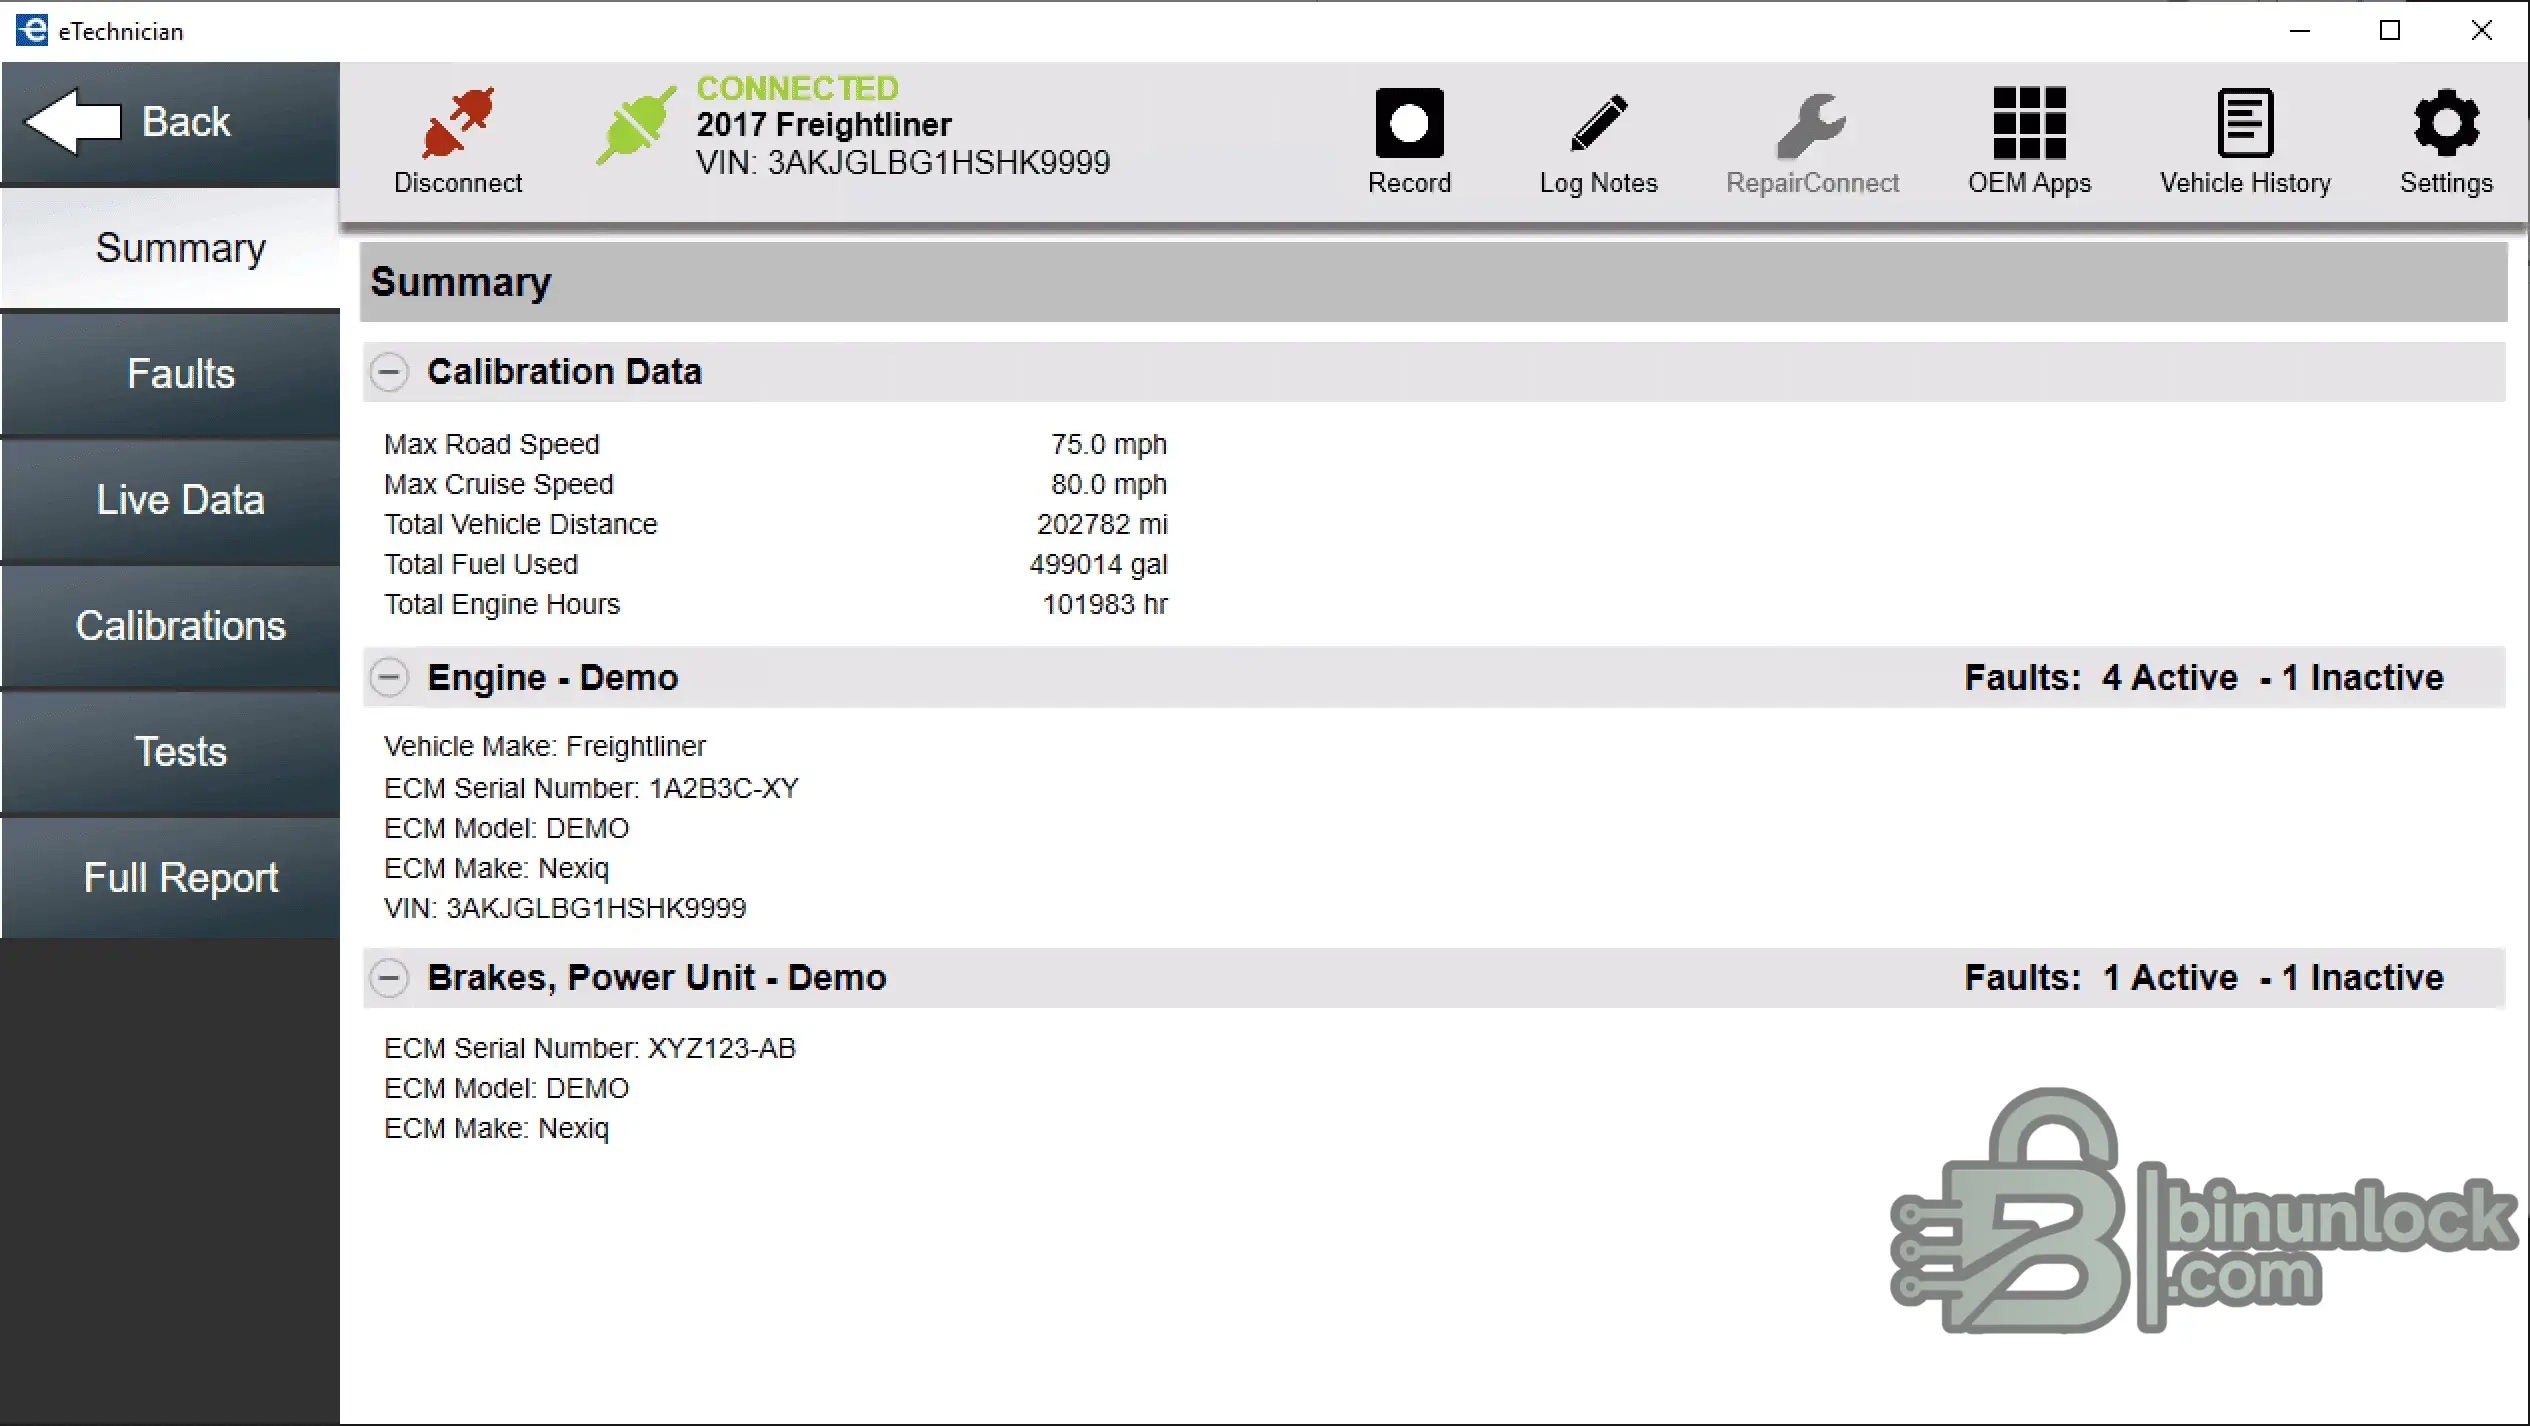Click the Engine section VIN line
This screenshot has width=2530, height=1426.
point(565,908)
